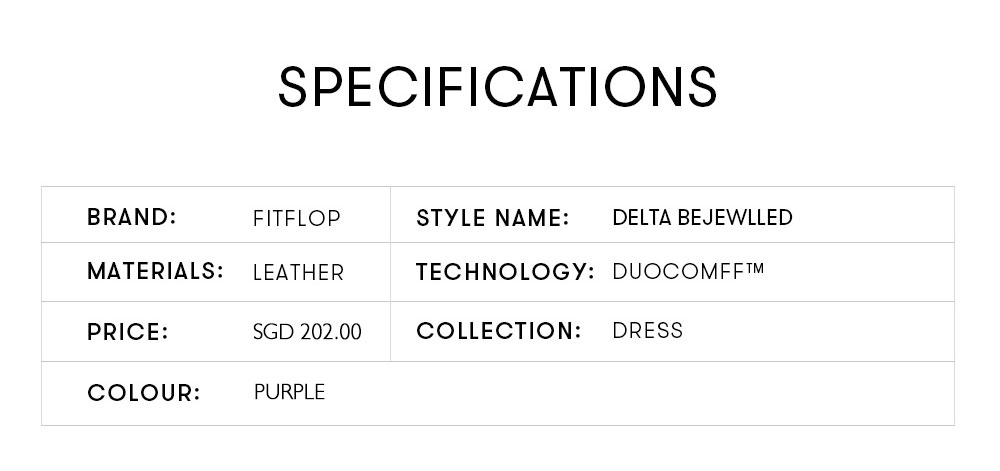Select the COLLECTION: label
The height and width of the screenshot is (471, 1000).
499,331
